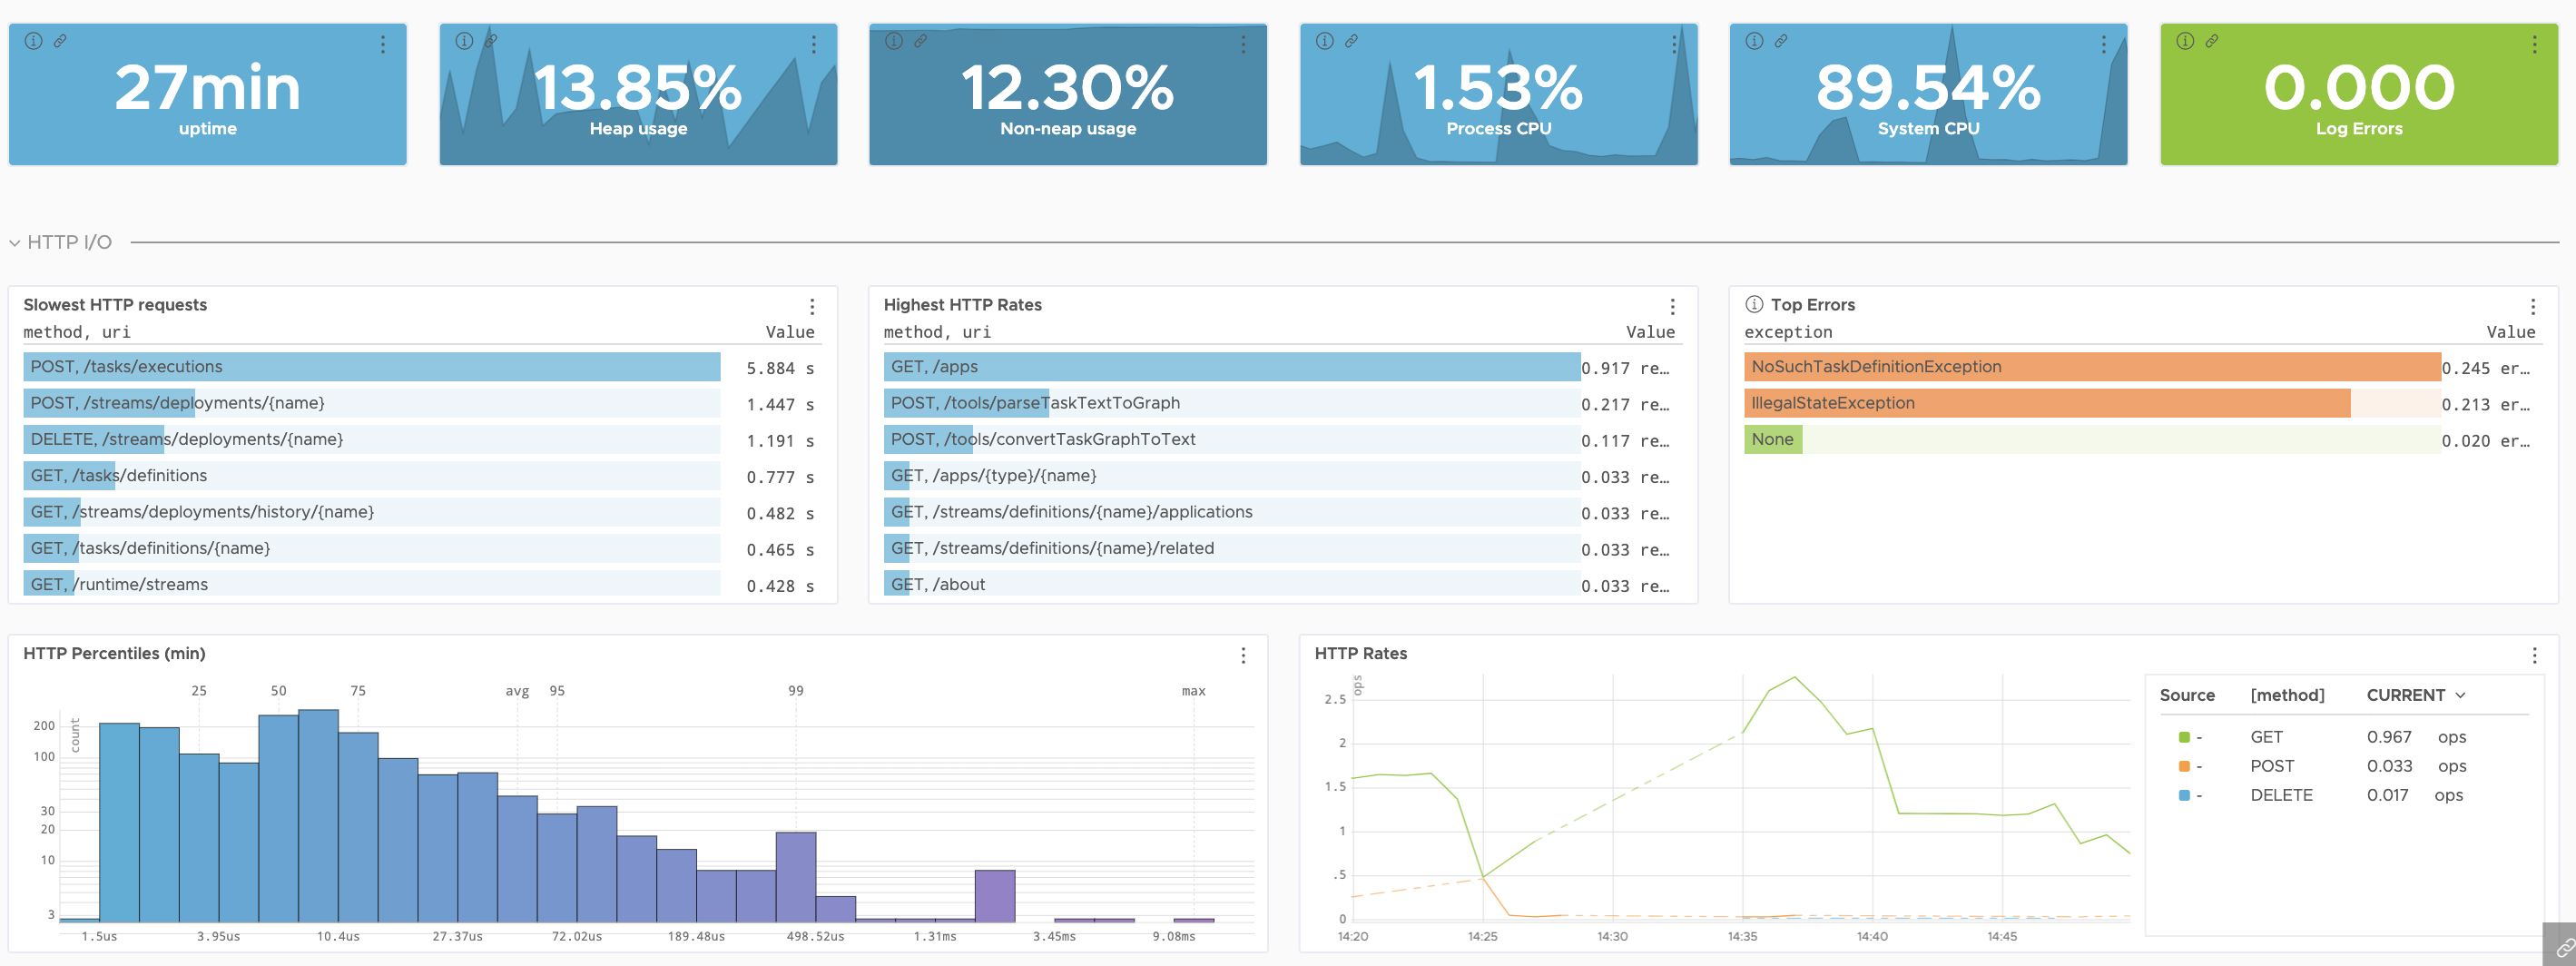Select the NoSuchTaskDefinitionException error row
2576x966 pixels.
click(x=2142, y=367)
